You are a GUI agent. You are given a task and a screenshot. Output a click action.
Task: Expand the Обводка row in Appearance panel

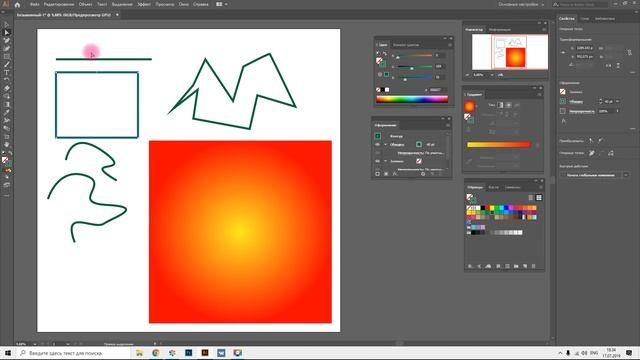[x=385, y=144]
